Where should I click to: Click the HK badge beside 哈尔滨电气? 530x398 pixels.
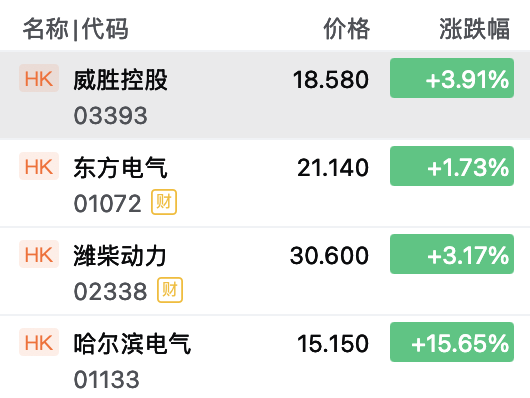39,342
